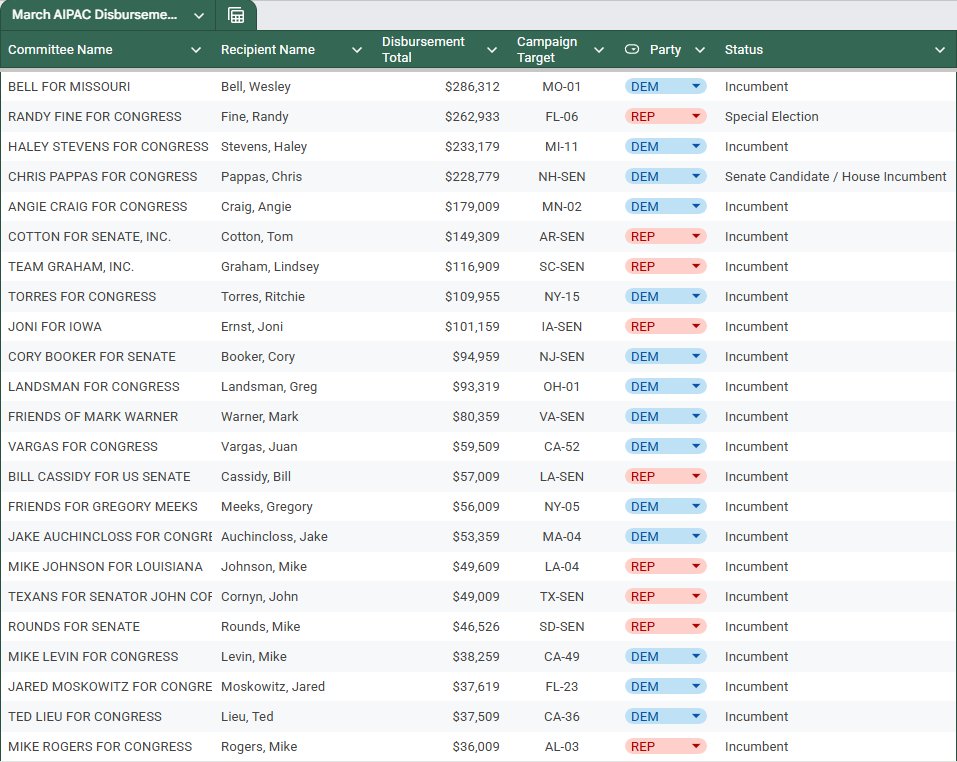The width and height of the screenshot is (957, 762).
Task: Open the table view calculator icon
Action: (x=236, y=15)
